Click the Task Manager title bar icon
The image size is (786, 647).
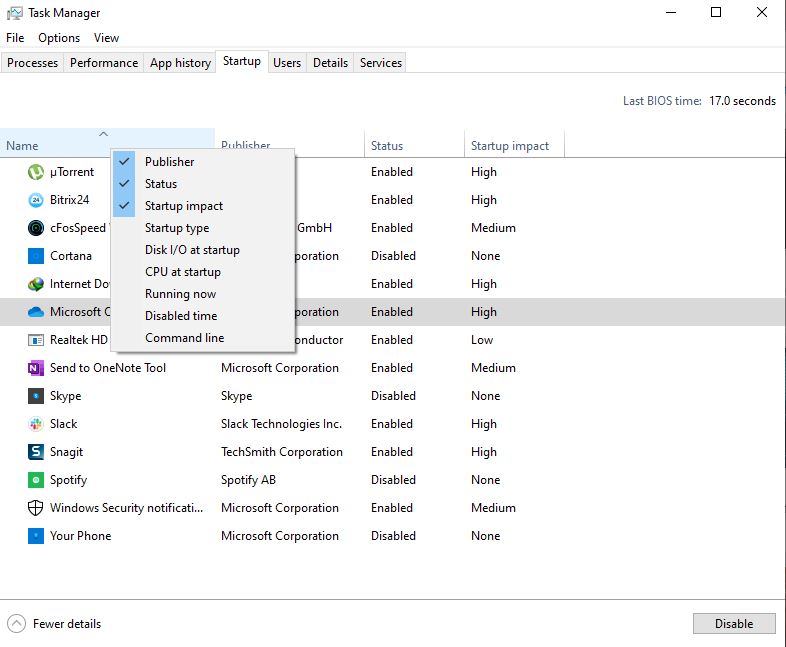tap(15, 13)
